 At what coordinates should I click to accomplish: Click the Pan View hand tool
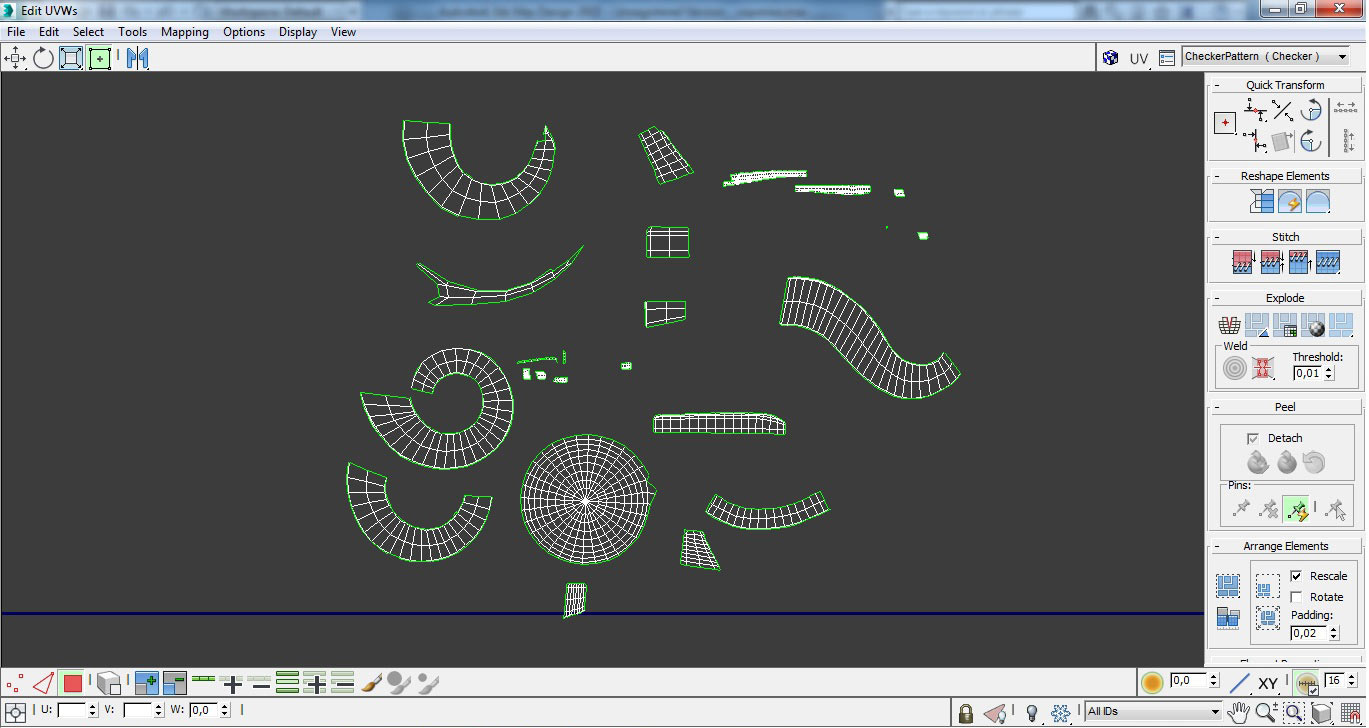coord(1239,712)
